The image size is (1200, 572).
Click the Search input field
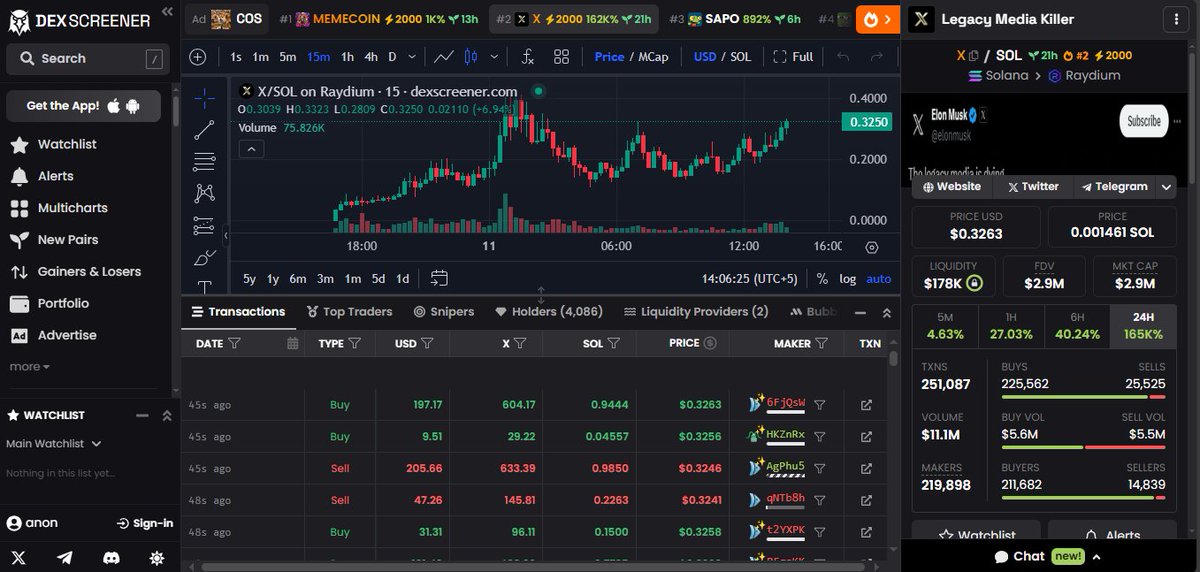click(85, 59)
